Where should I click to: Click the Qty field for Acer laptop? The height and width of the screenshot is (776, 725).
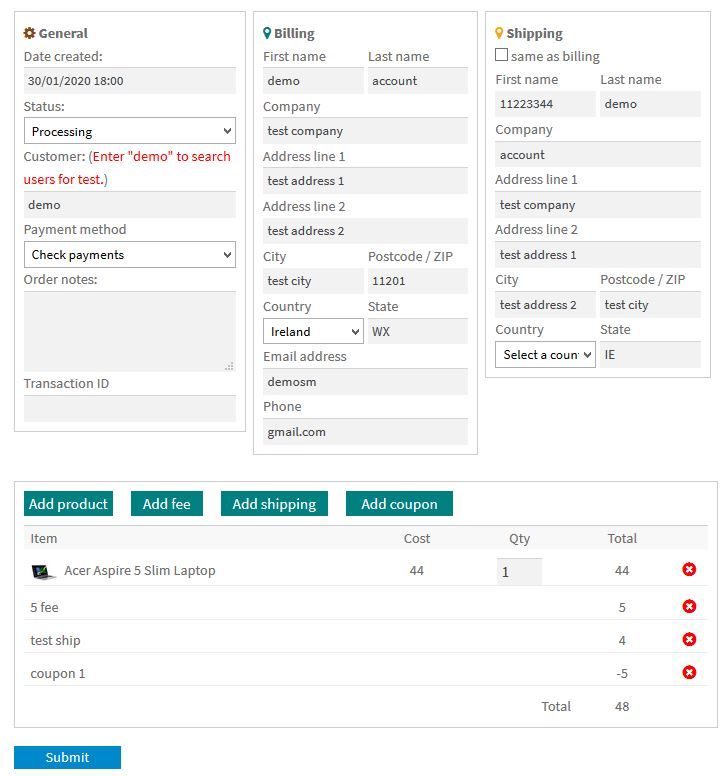(x=519, y=572)
